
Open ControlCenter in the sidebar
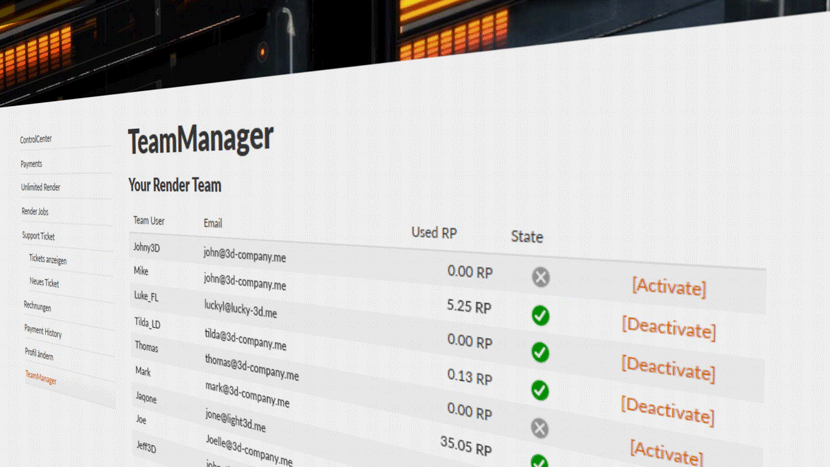coord(36,139)
